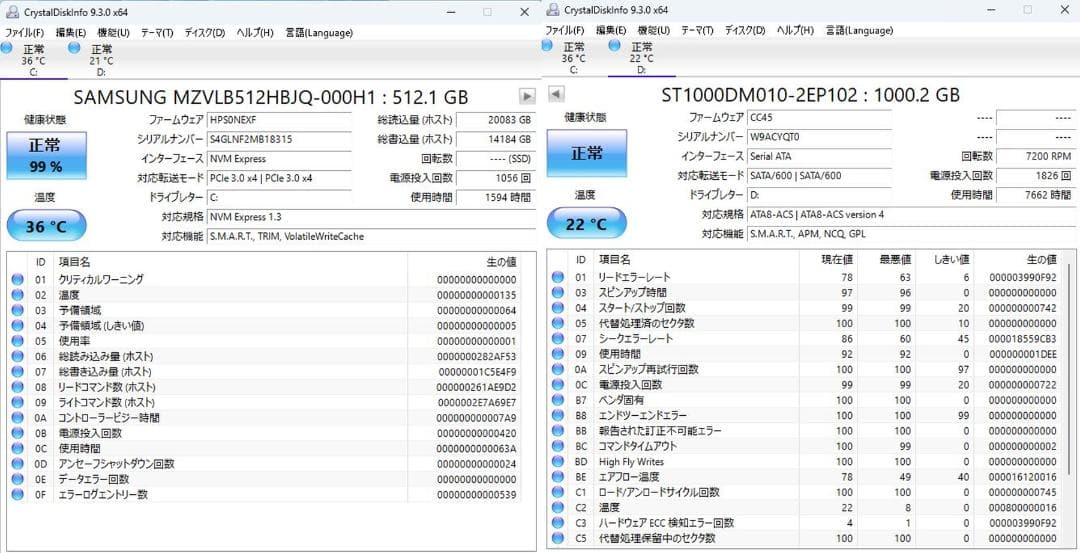Select C: drive tab in right window
The height and width of the screenshot is (553, 1080).
[574, 58]
